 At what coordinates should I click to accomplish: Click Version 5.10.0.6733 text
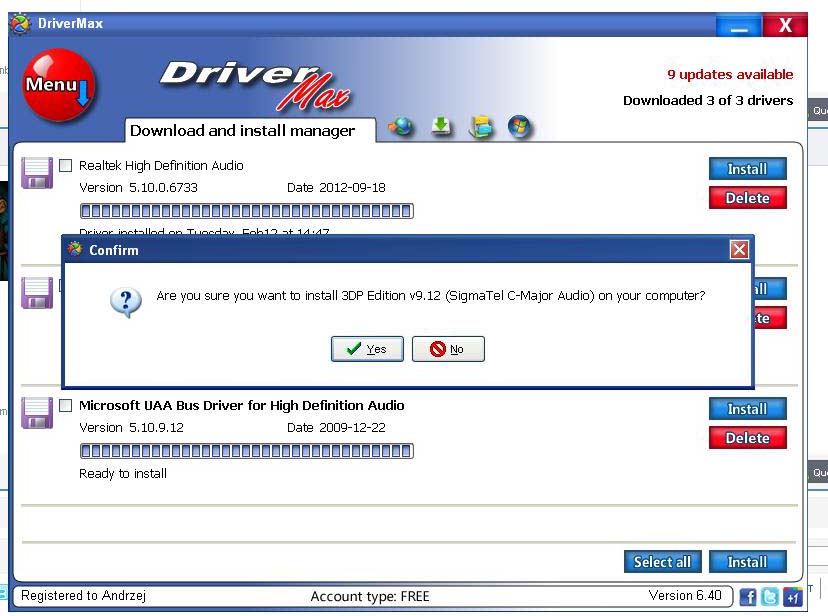coord(138,188)
